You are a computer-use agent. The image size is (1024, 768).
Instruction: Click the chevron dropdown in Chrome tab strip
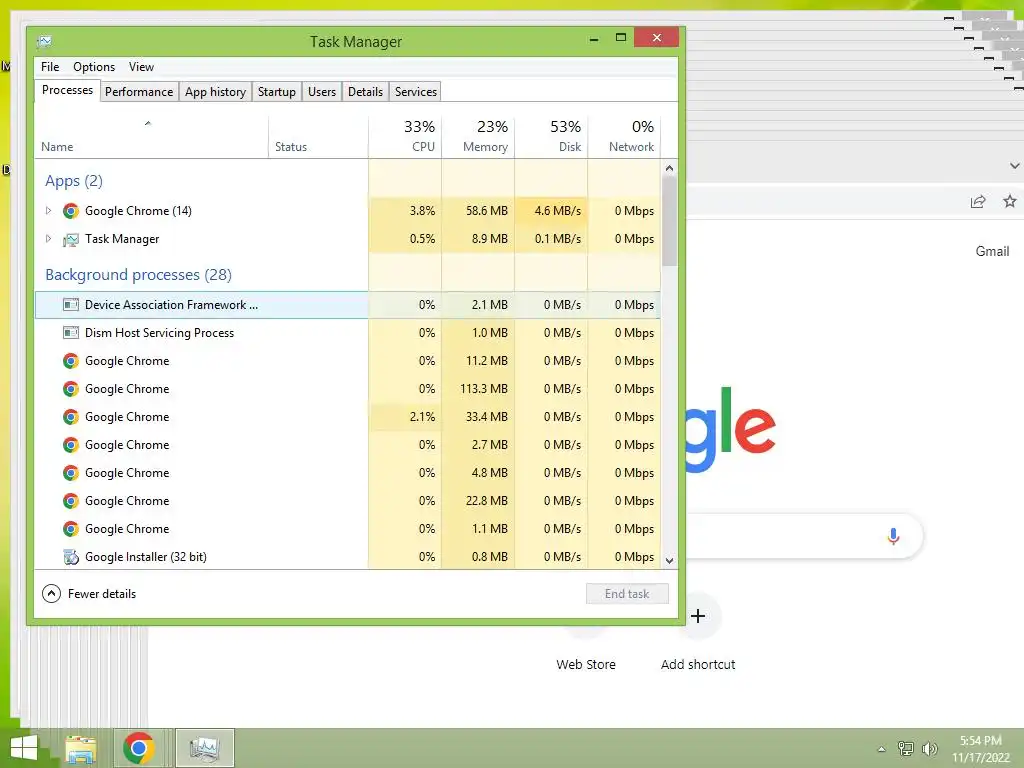[x=1014, y=166]
